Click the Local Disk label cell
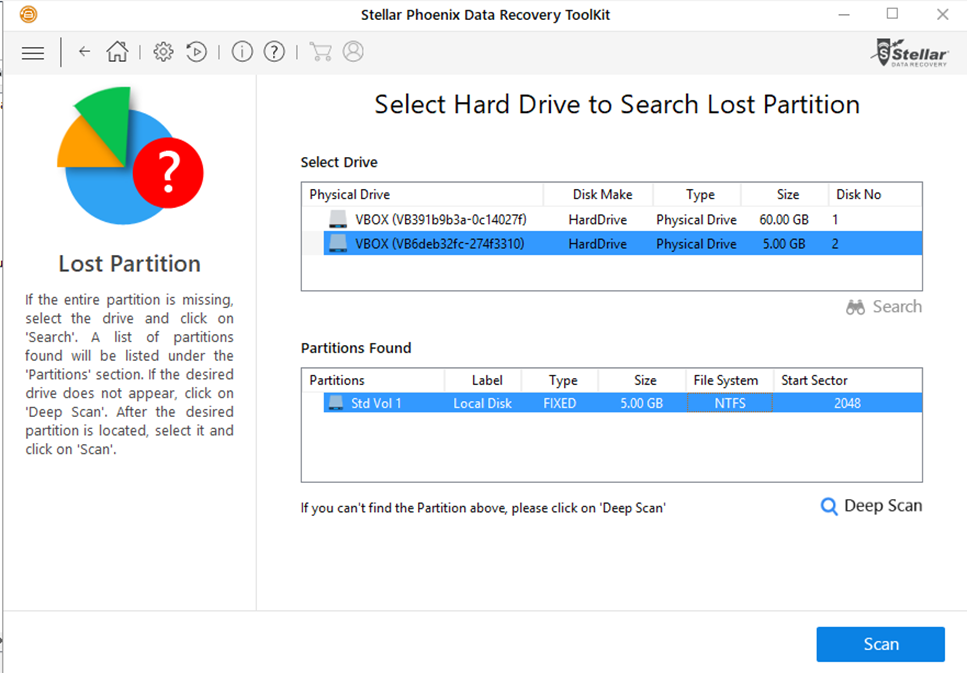Viewport: 967px width, 673px height. (x=483, y=403)
